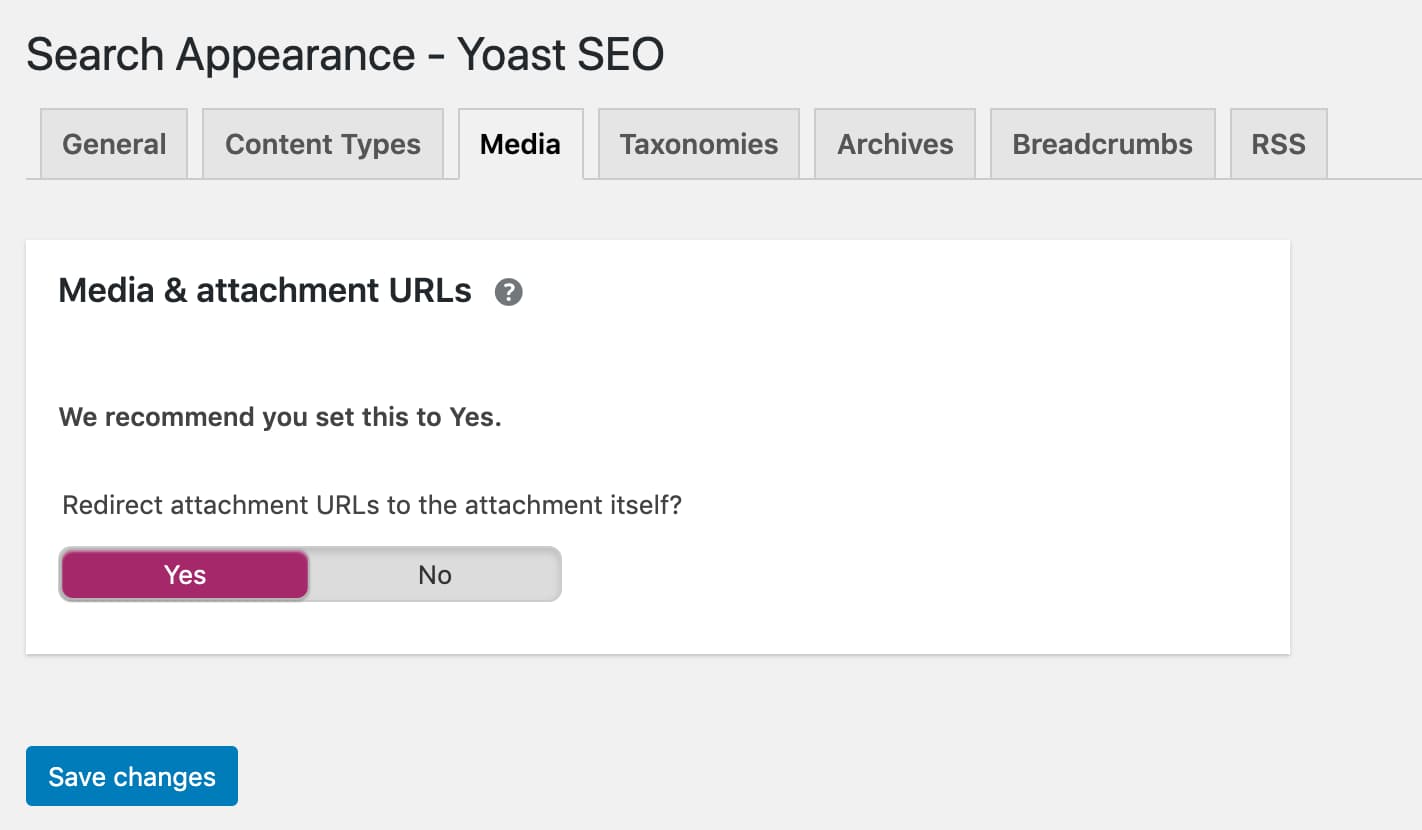This screenshot has width=1422, height=830.
Task: Switch to the Breadcrumbs tab
Action: (x=1103, y=144)
